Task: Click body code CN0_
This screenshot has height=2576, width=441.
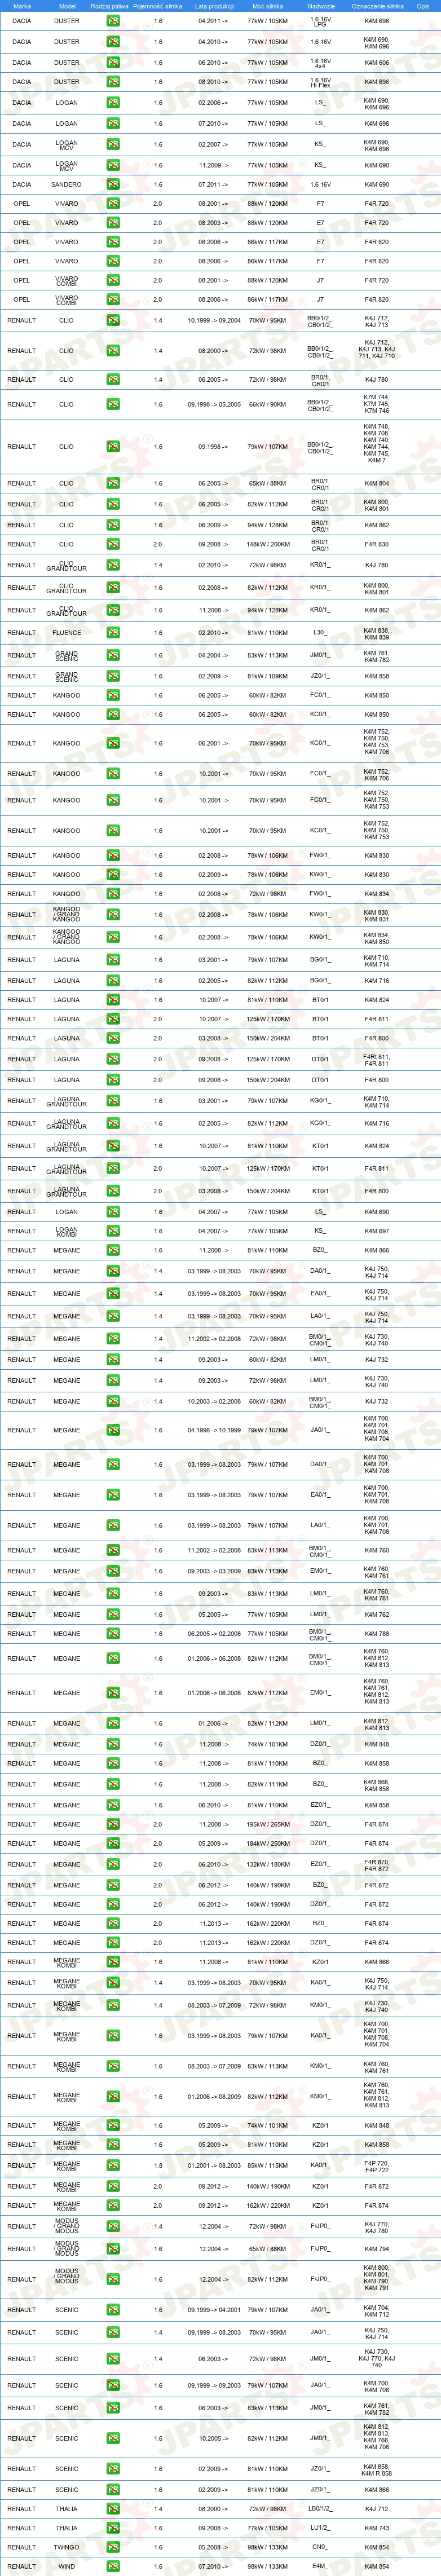Action: (x=320, y=2547)
